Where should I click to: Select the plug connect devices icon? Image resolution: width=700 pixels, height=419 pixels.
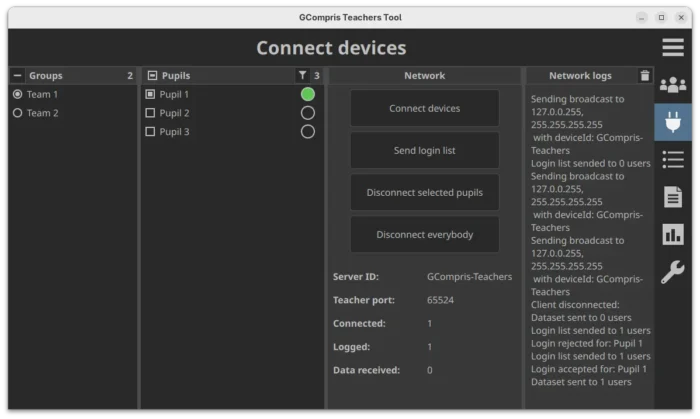pyautogui.click(x=673, y=122)
